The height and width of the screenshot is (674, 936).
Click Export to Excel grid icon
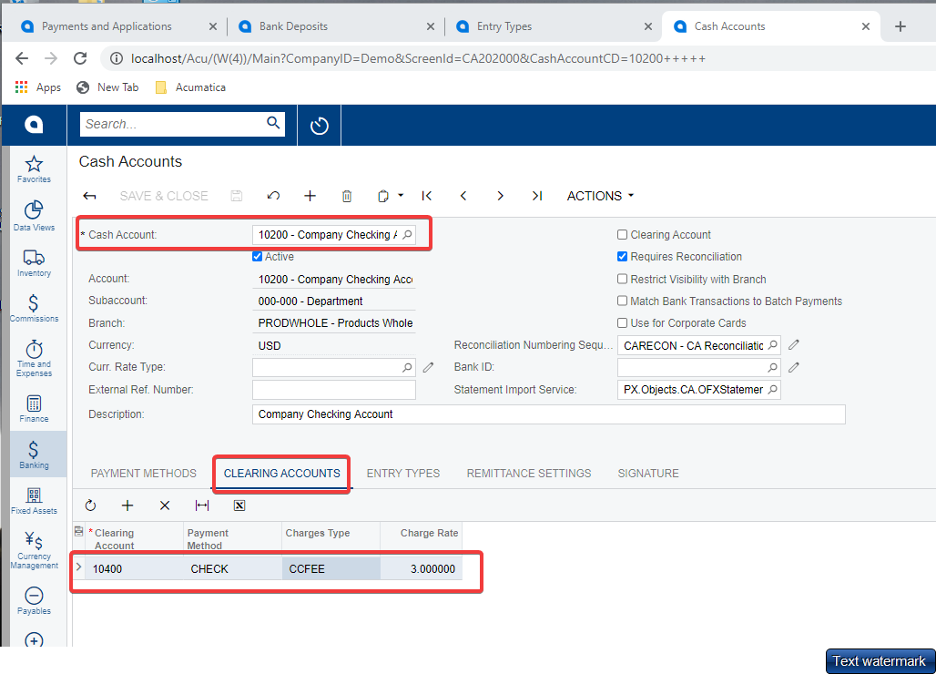click(240, 506)
